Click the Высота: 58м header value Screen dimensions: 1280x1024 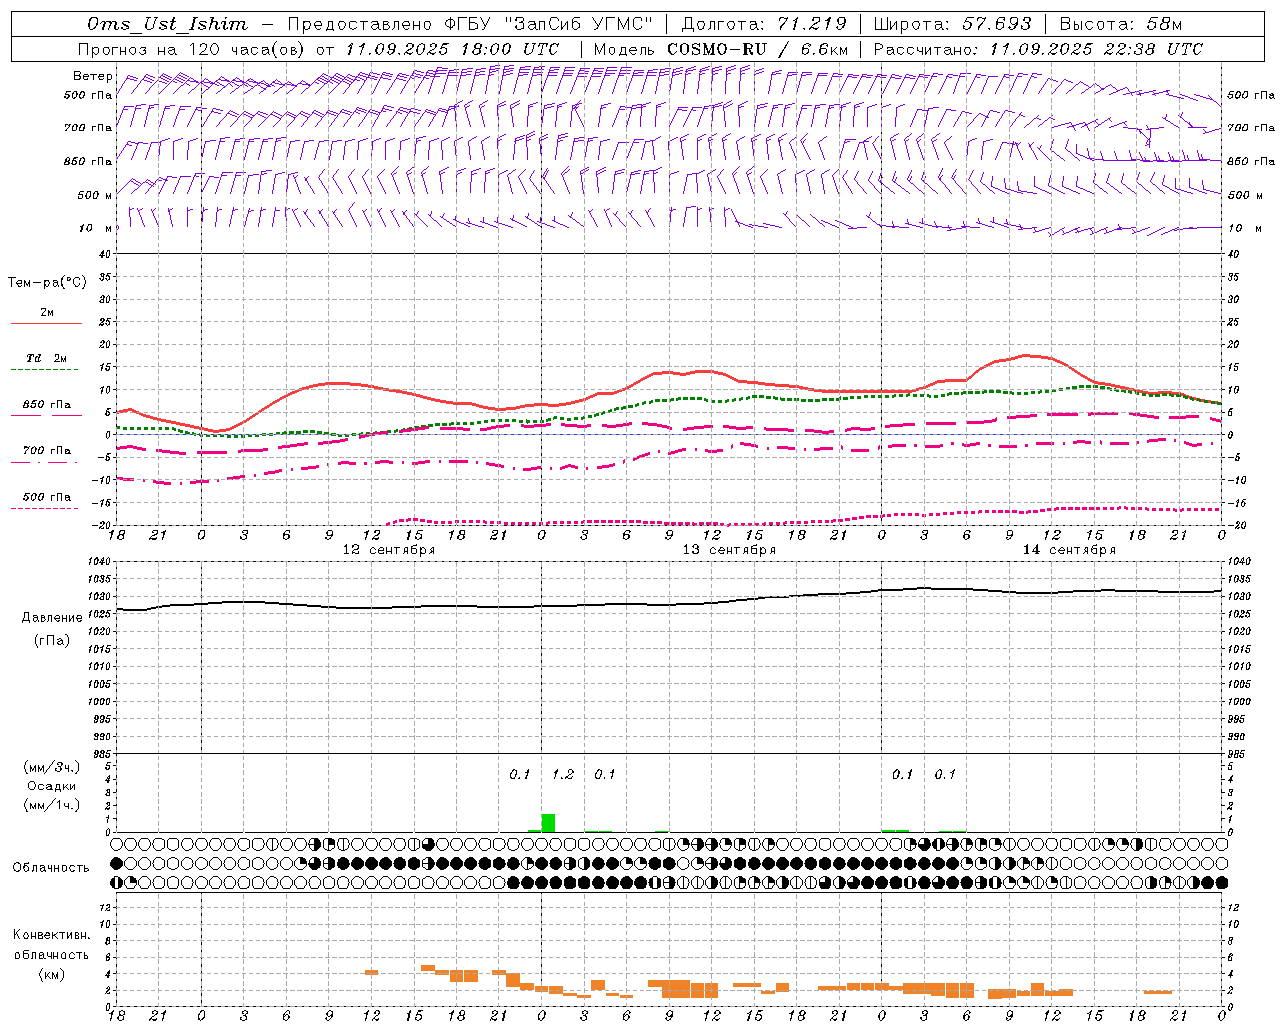point(1120,24)
